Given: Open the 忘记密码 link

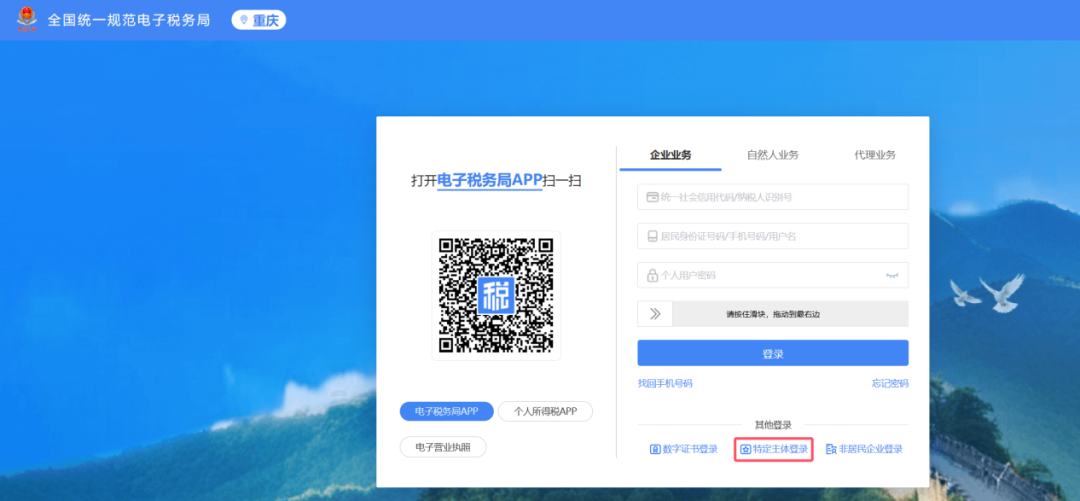Looking at the screenshot, I should [x=890, y=383].
